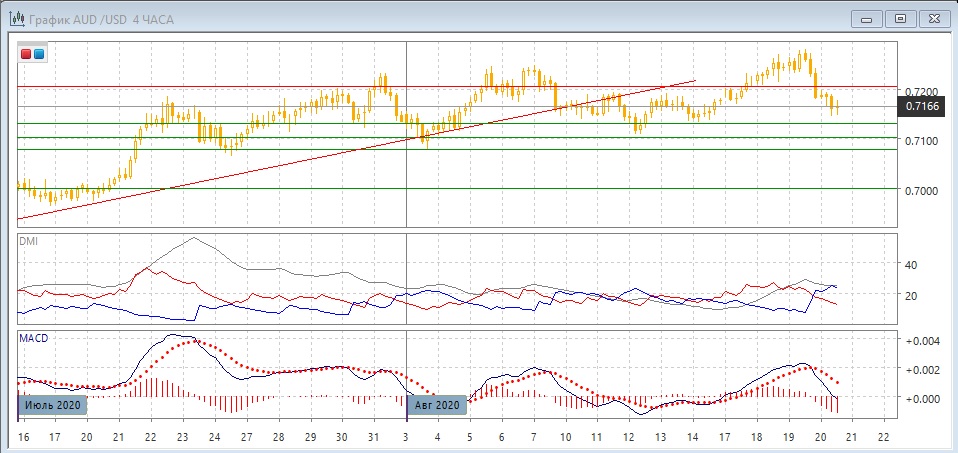Click the Авг 2020 month marker
This screenshot has width=958, height=453.
[436, 405]
